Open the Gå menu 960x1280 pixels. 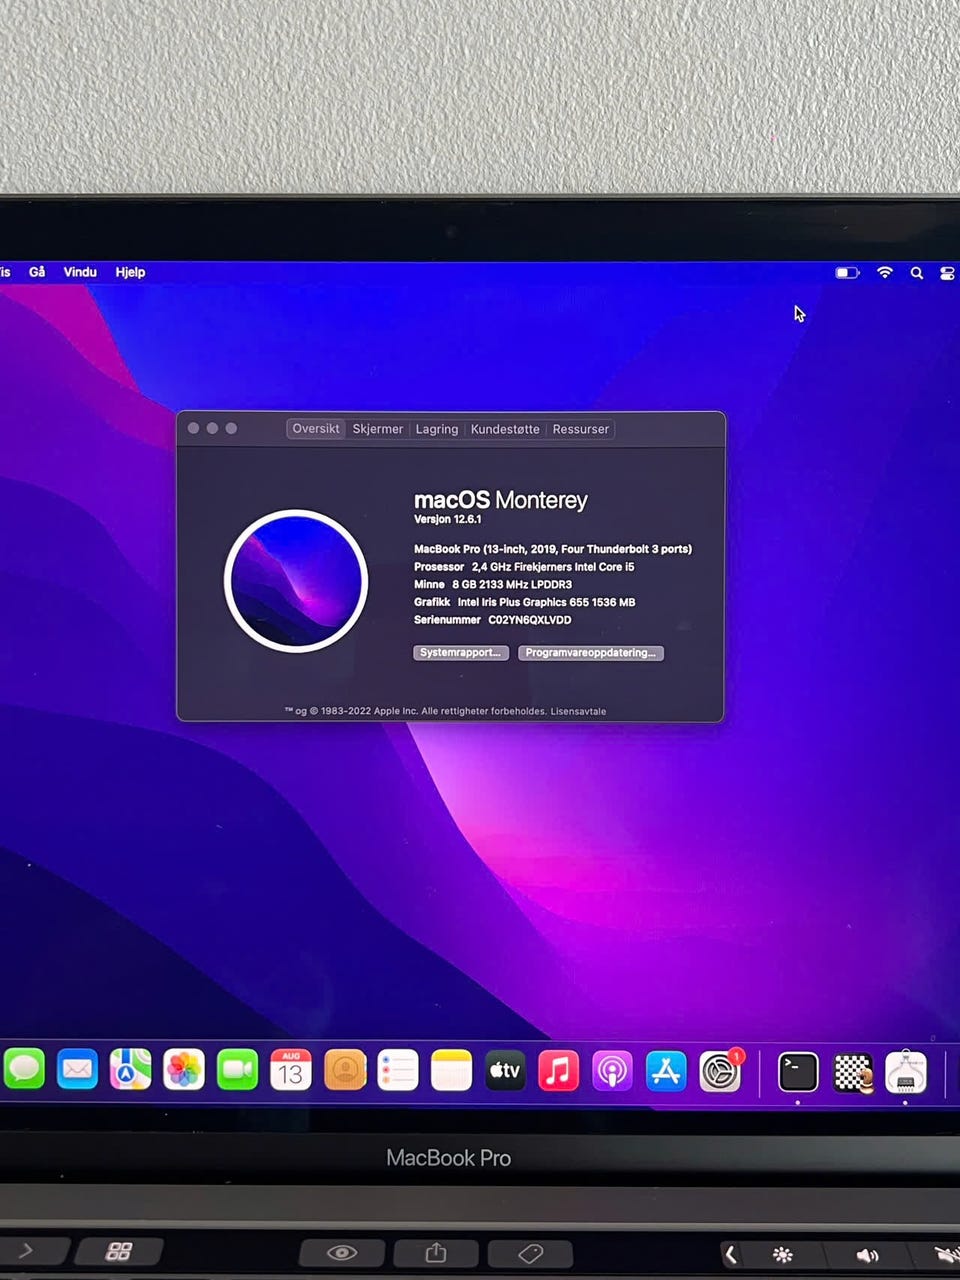point(37,272)
